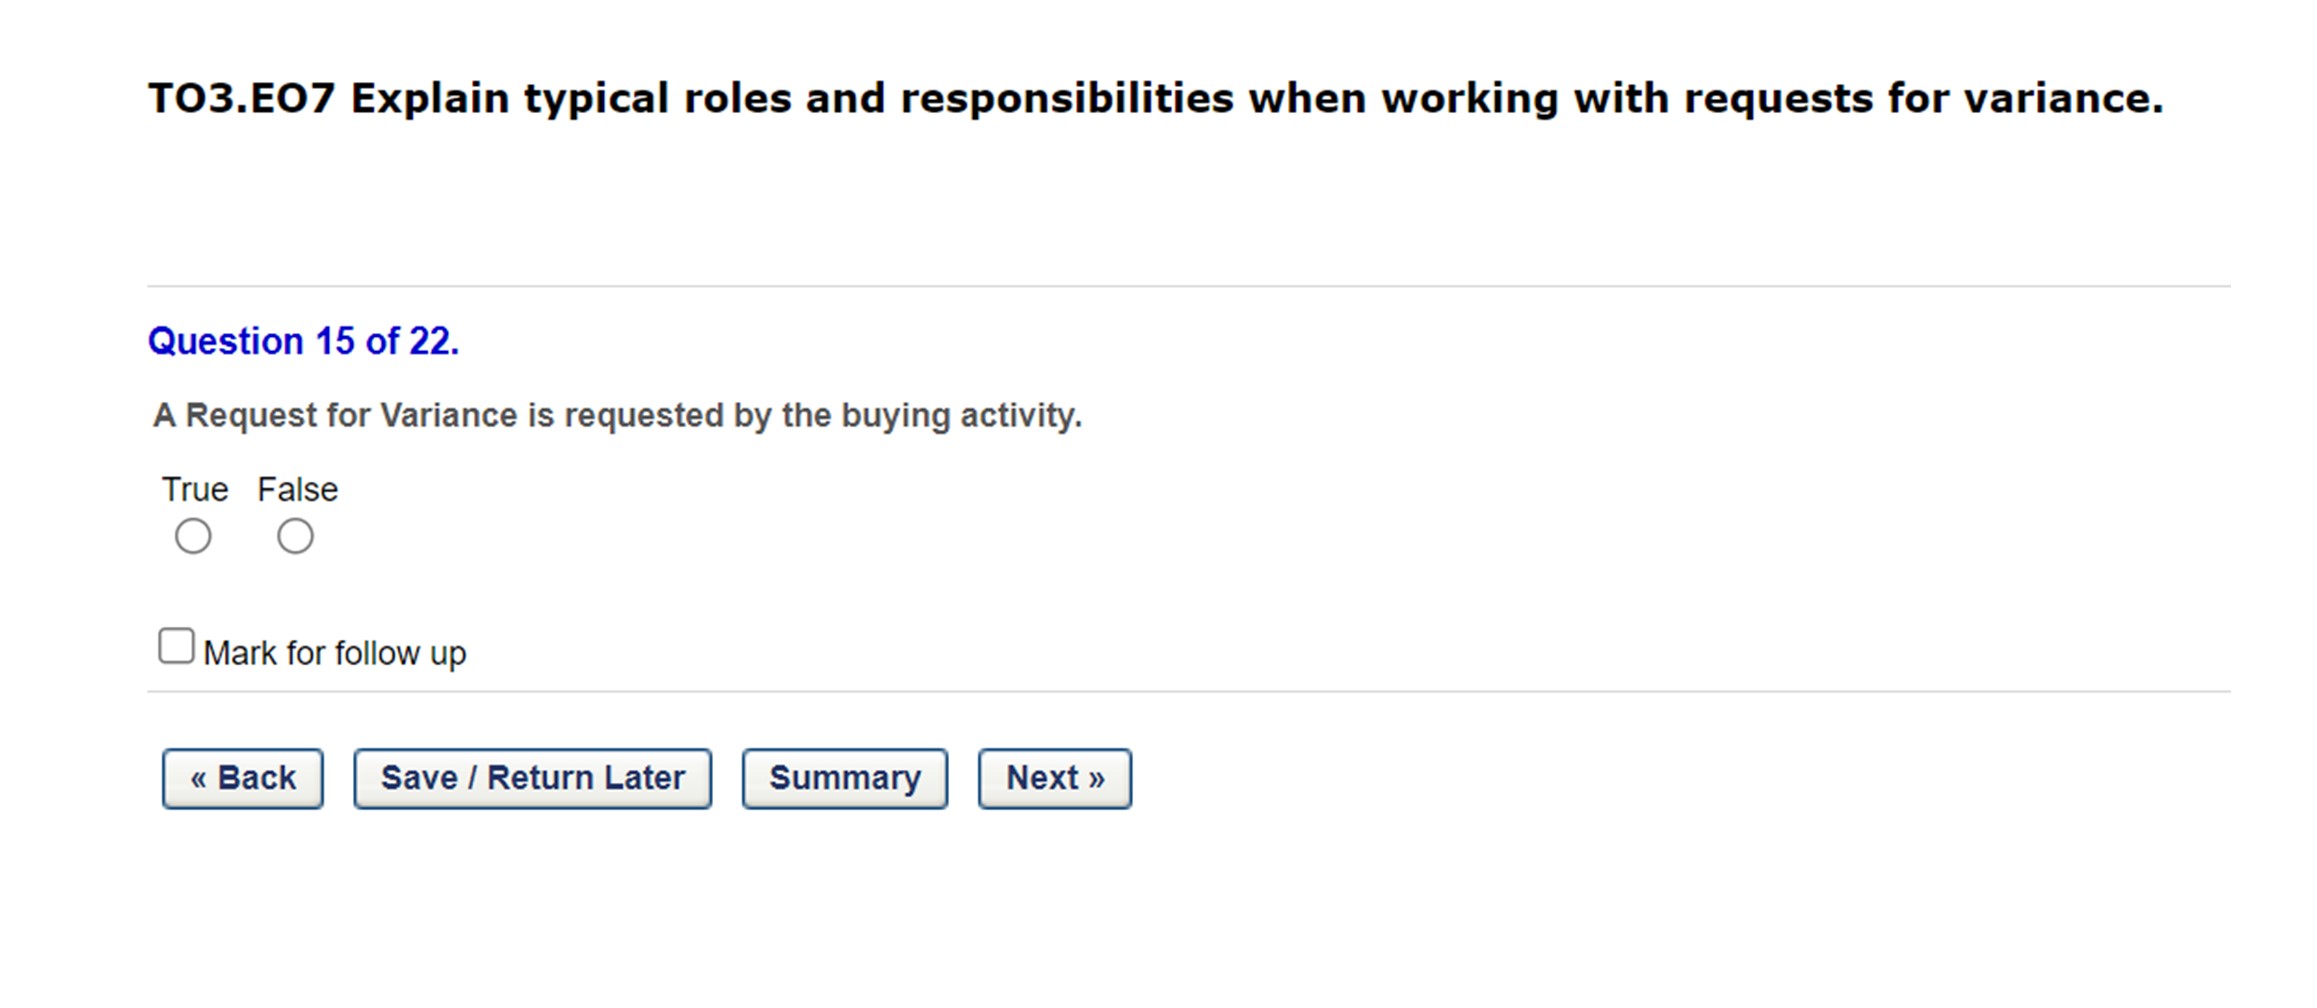Viewport: 2317px width, 1008px height.
Task: Answer False to the variance question
Action: (x=295, y=536)
